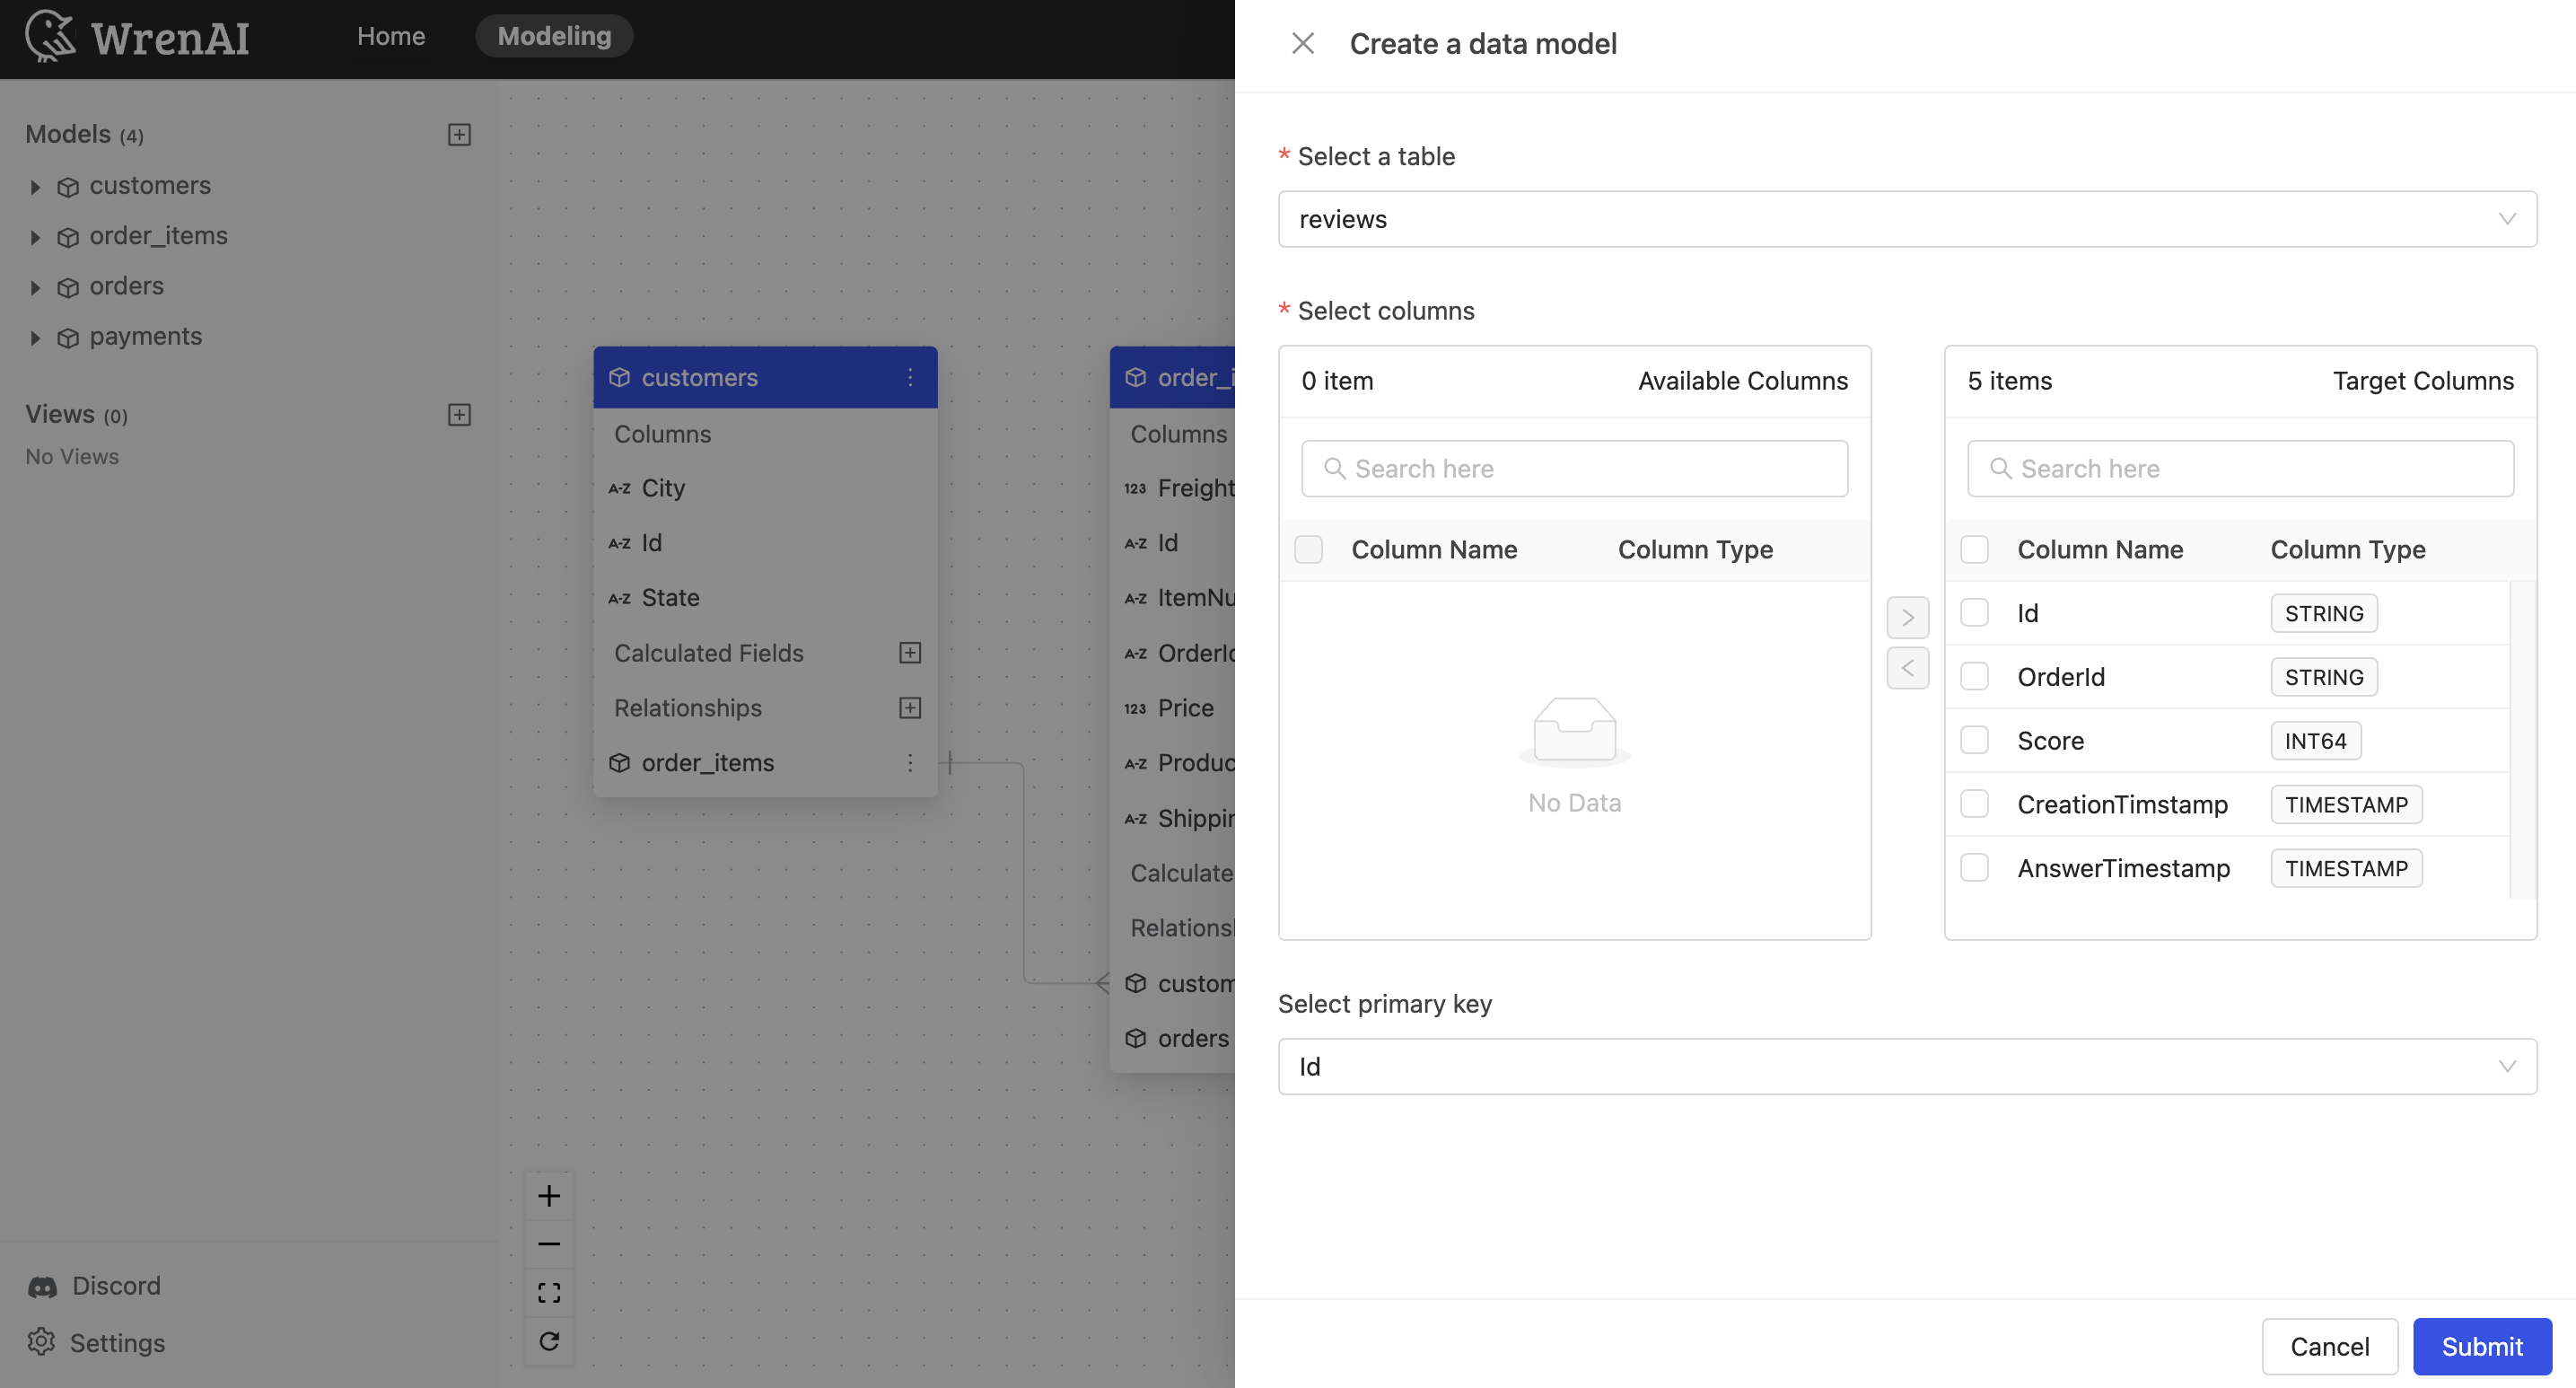The image size is (2576, 1388).
Task: Check the Score column checkbox
Action: pyautogui.click(x=1974, y=740)
